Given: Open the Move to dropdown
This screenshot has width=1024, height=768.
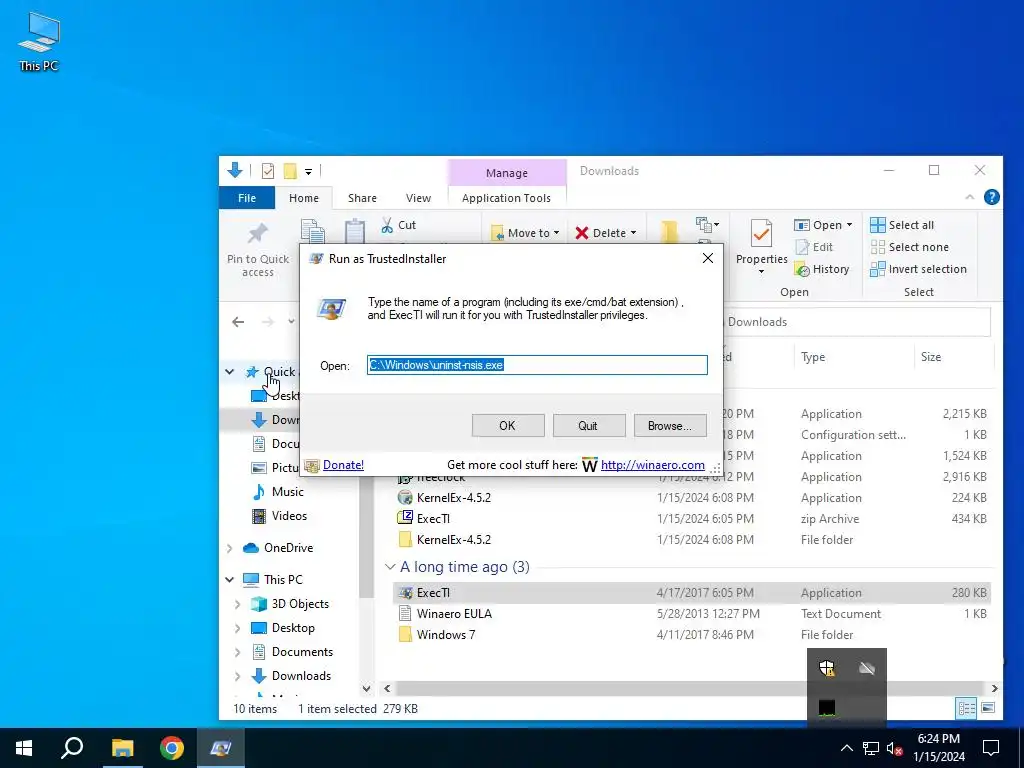Looking at the screenshot, I should point(526,232).
